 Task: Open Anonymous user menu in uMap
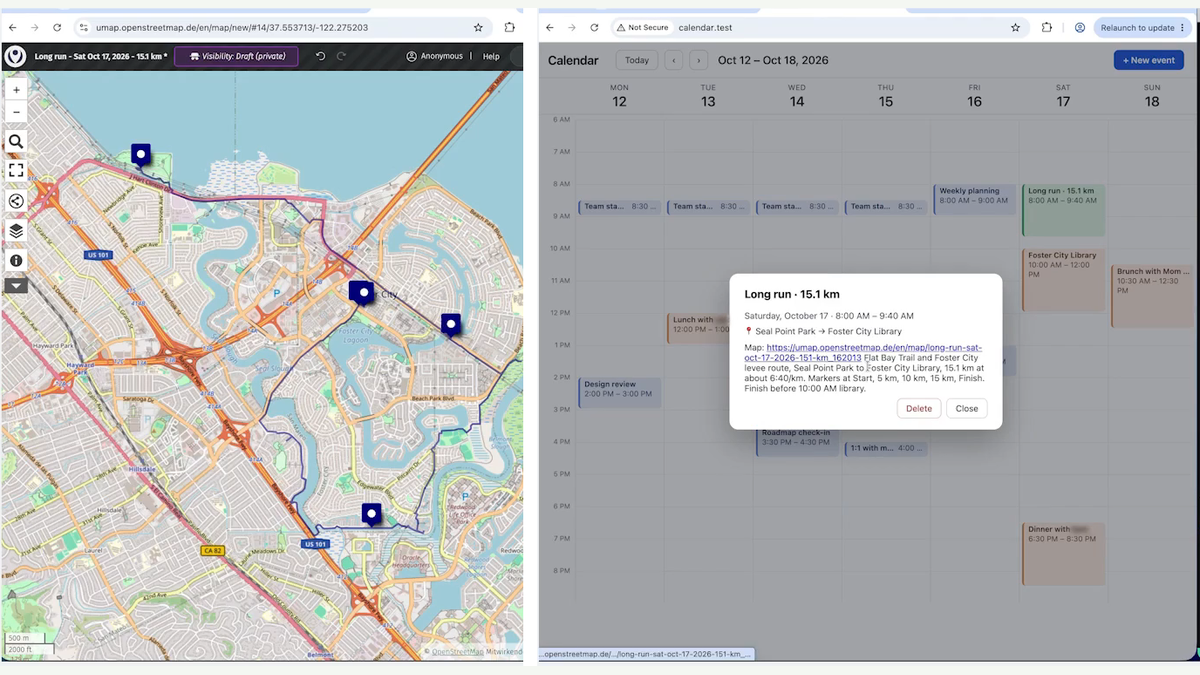pyautogui.click(x=435, y=56)
